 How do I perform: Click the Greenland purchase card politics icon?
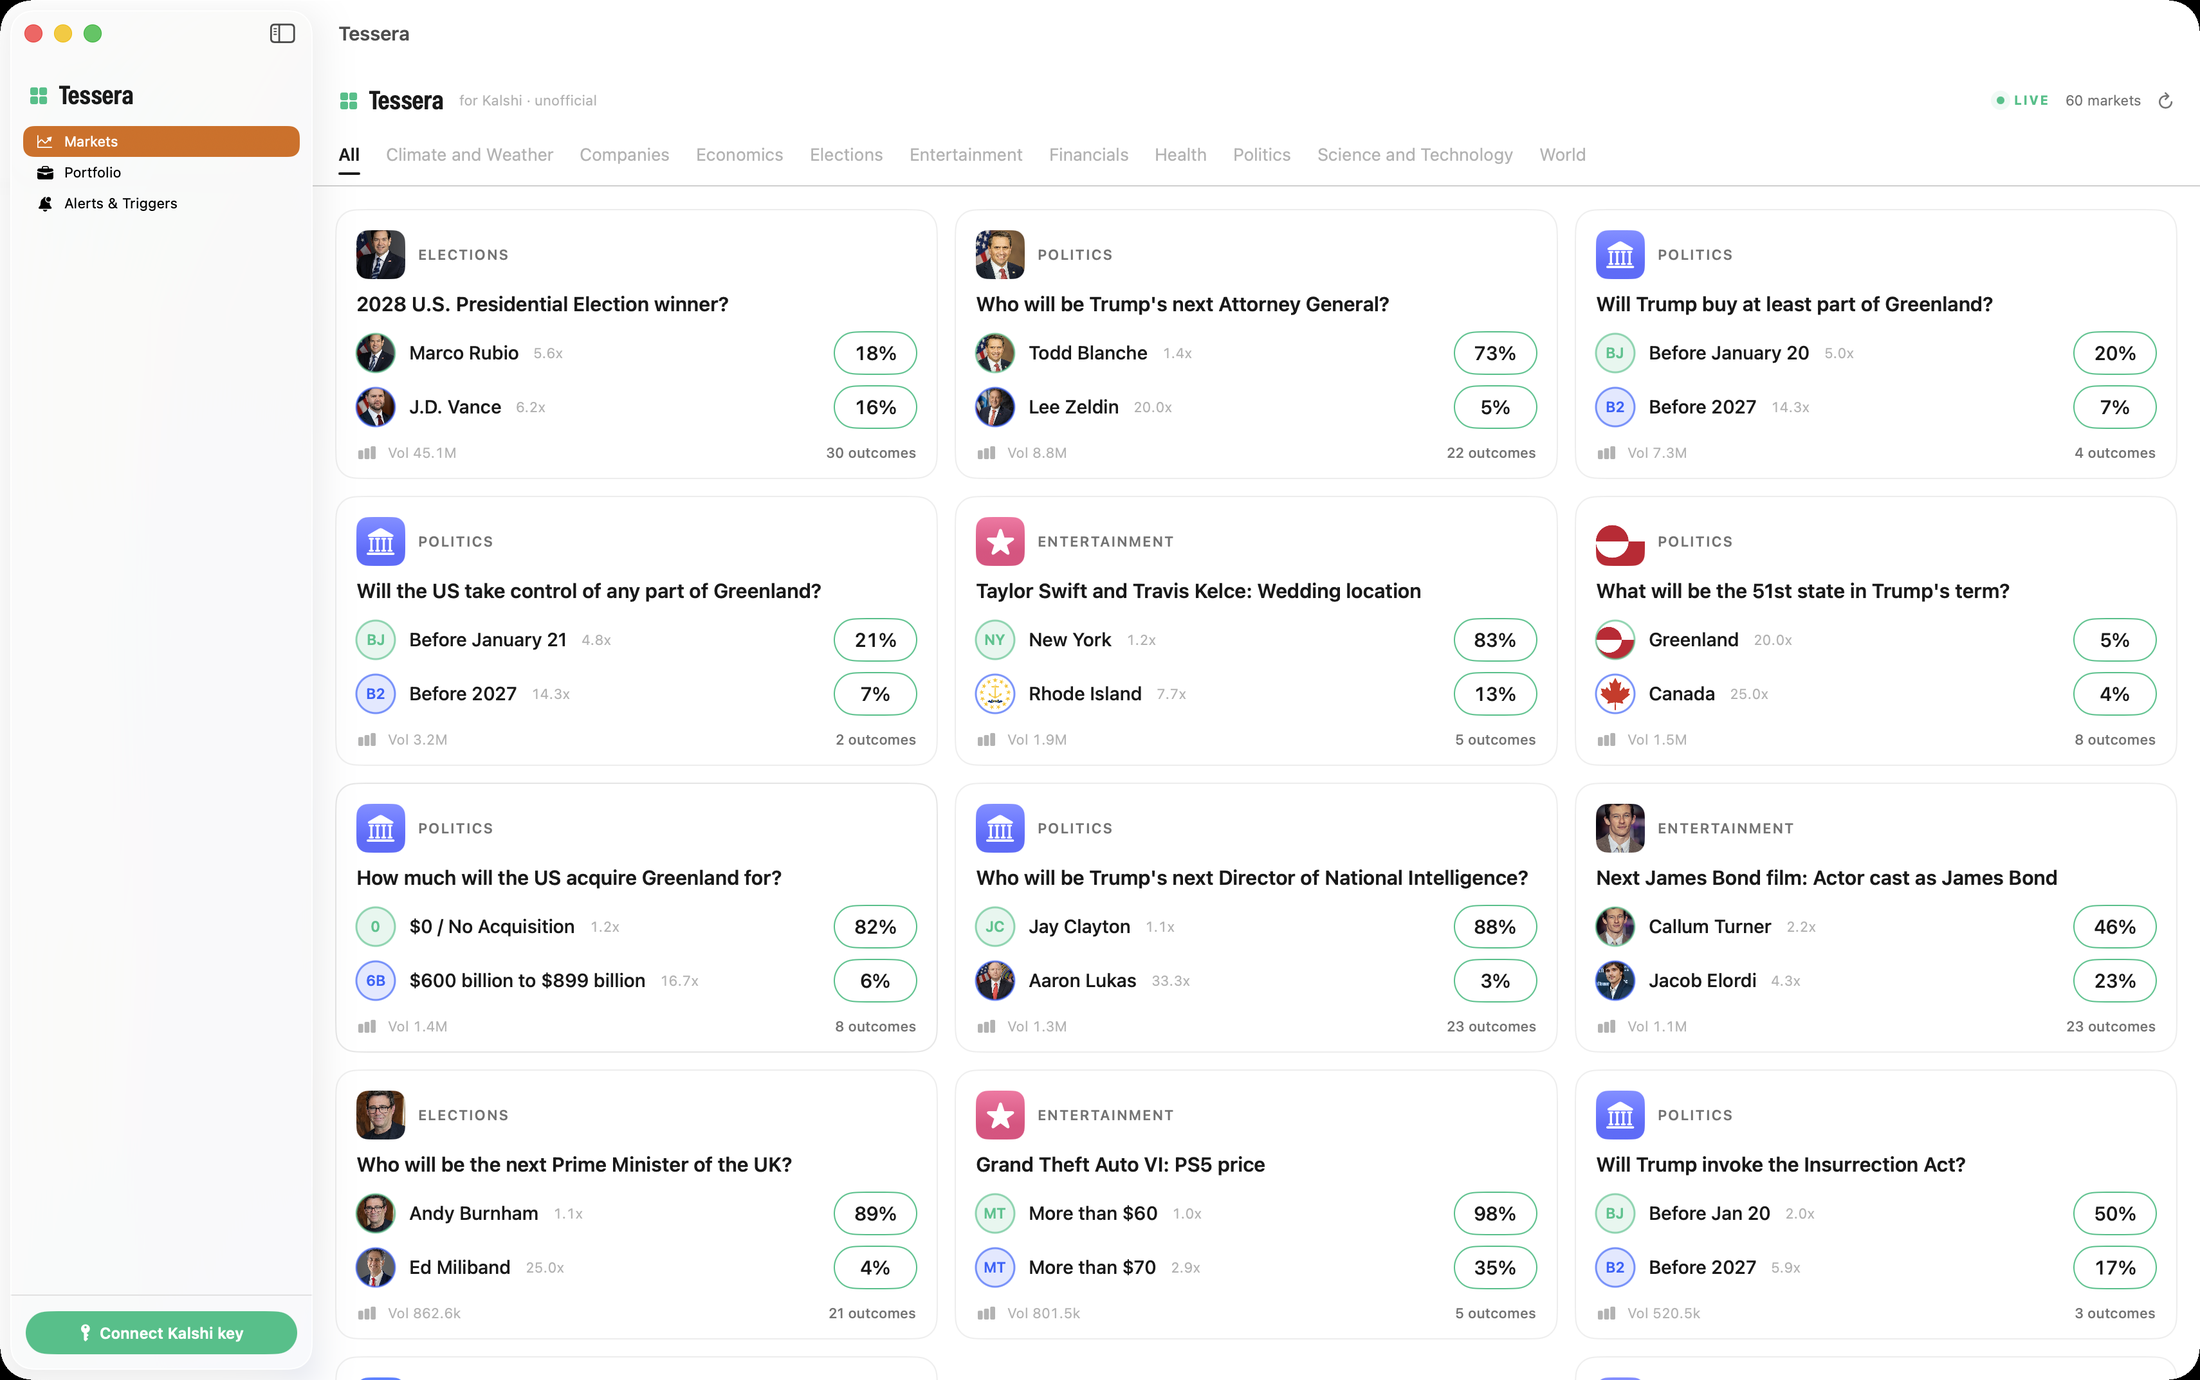(1620, 255)
